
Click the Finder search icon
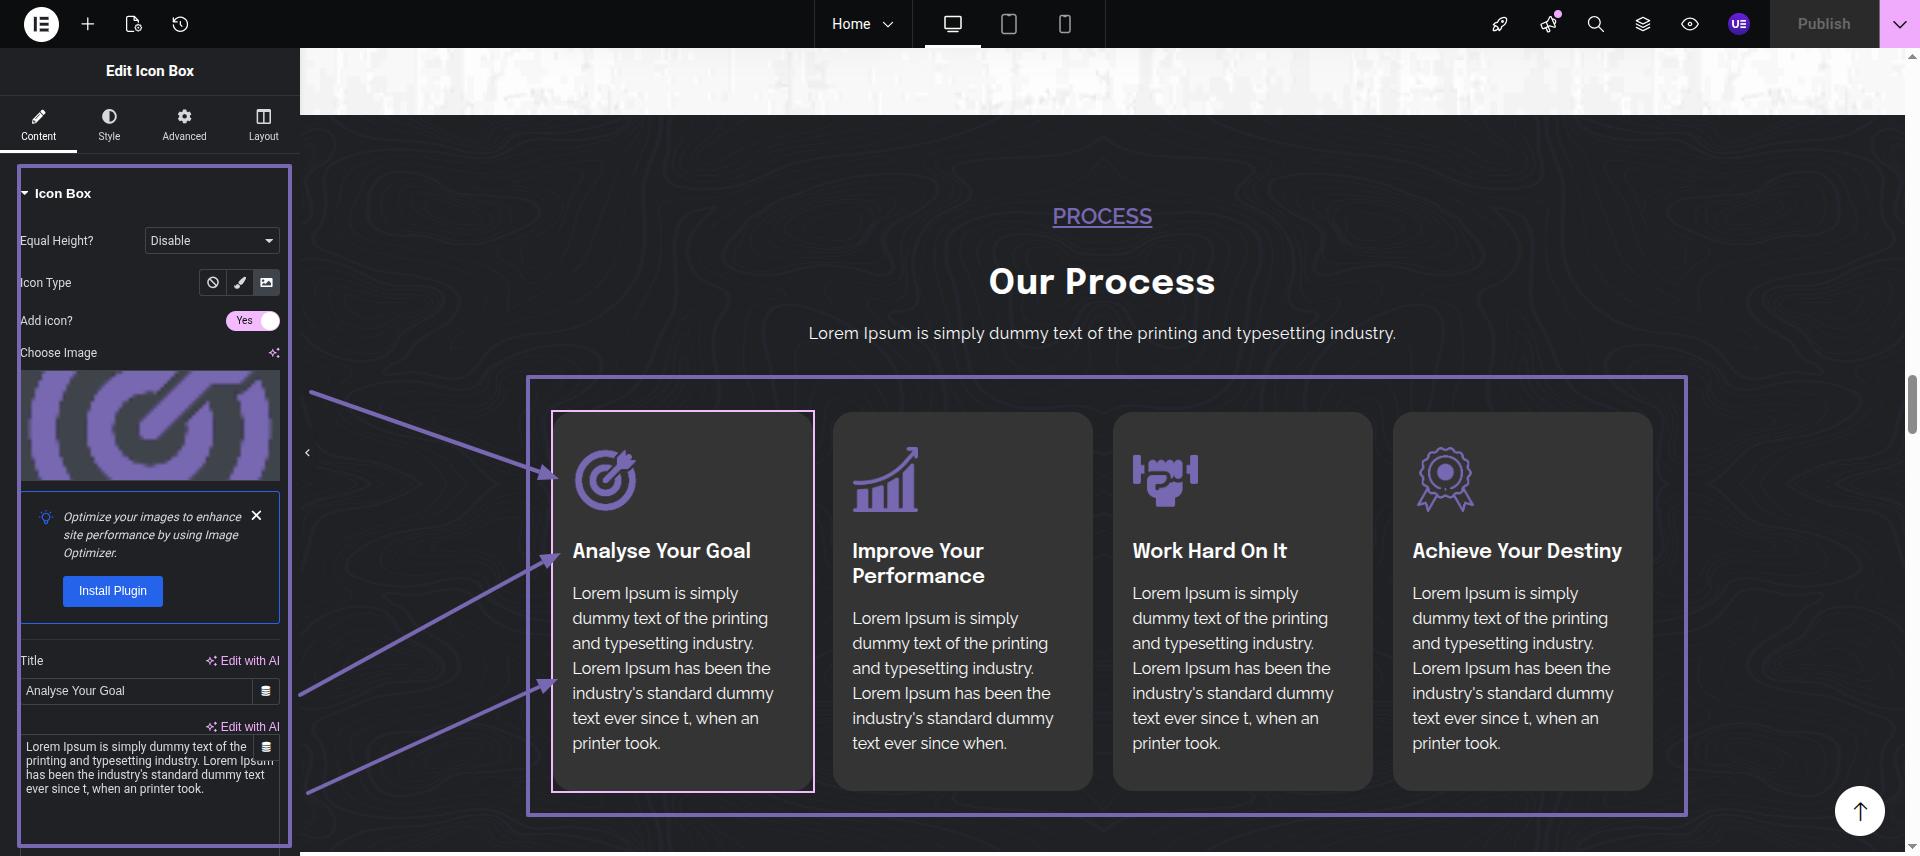(x=1595, y=24)
